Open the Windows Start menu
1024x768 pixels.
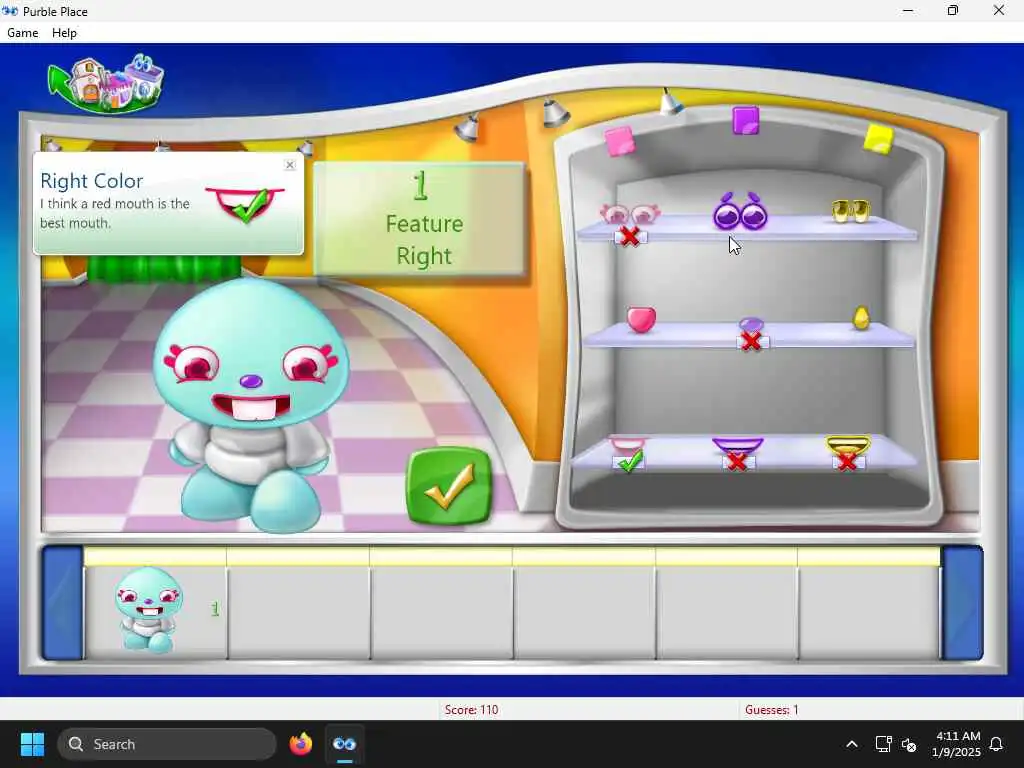(x=32, y=744)
